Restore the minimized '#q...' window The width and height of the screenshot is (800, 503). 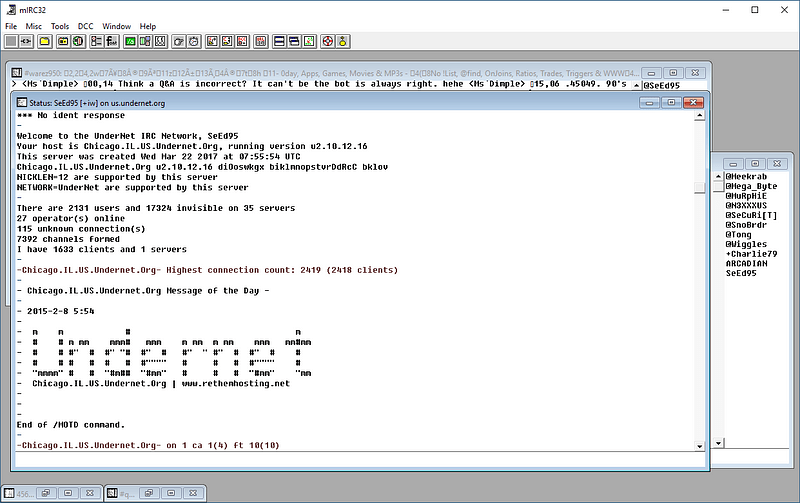coord(149,493)
